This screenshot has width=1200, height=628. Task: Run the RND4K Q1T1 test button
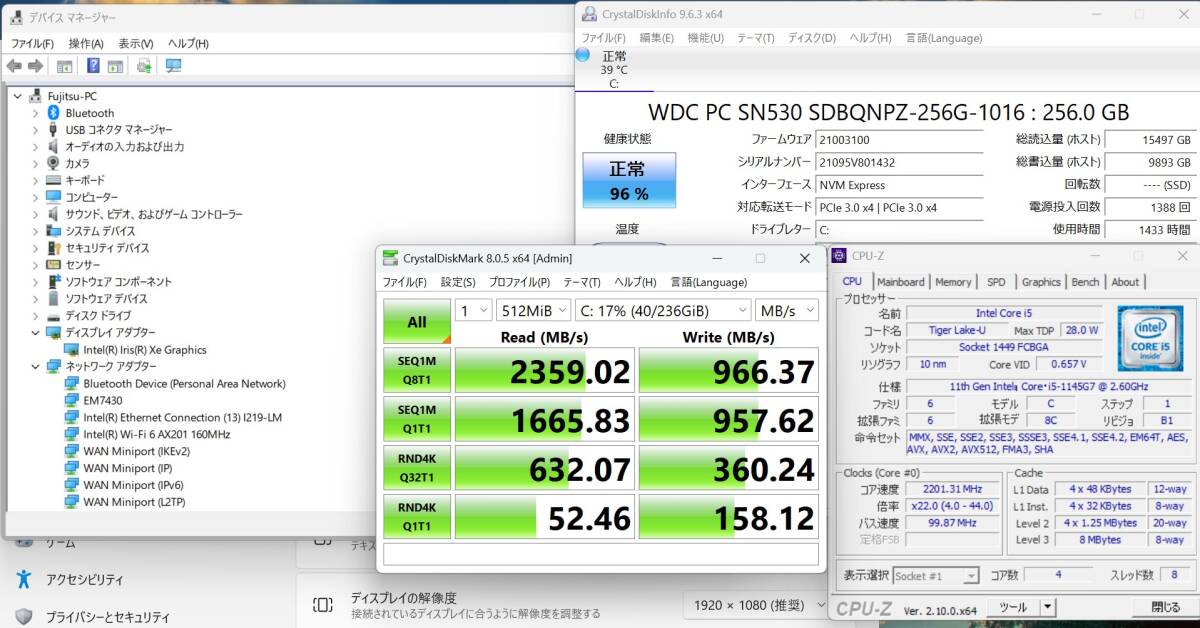417,517
